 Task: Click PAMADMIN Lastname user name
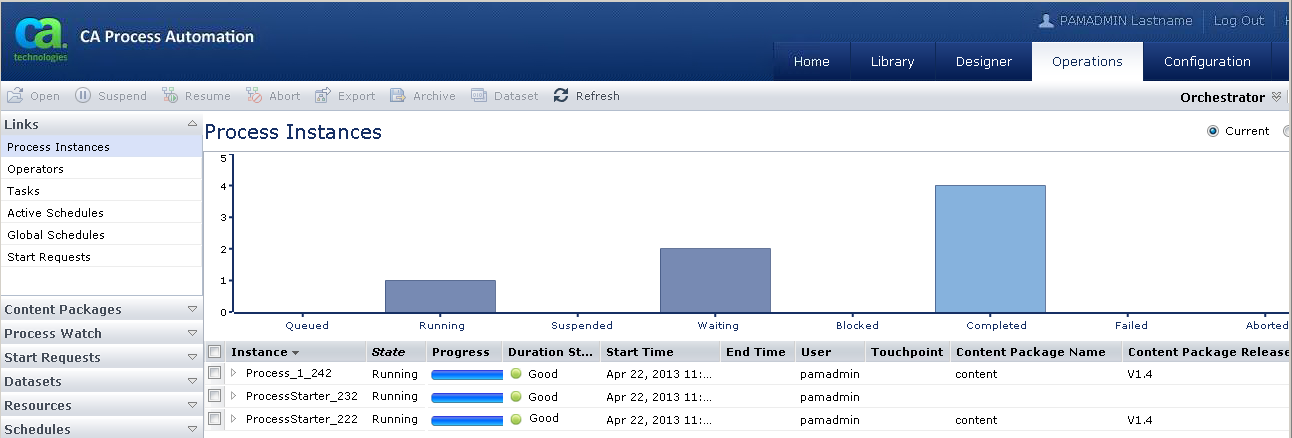1126,20
